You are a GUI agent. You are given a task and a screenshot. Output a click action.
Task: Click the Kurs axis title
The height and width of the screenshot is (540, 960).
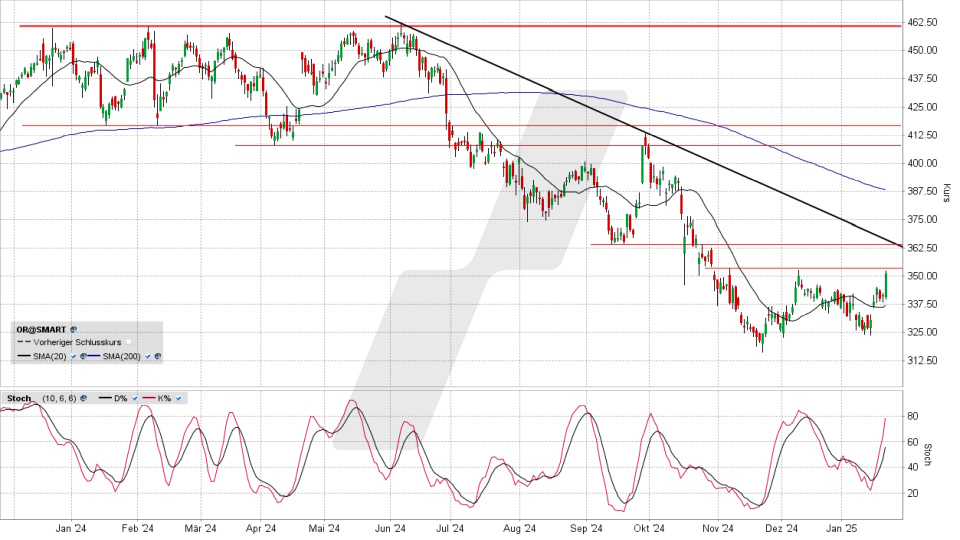[x=947, y=193]
